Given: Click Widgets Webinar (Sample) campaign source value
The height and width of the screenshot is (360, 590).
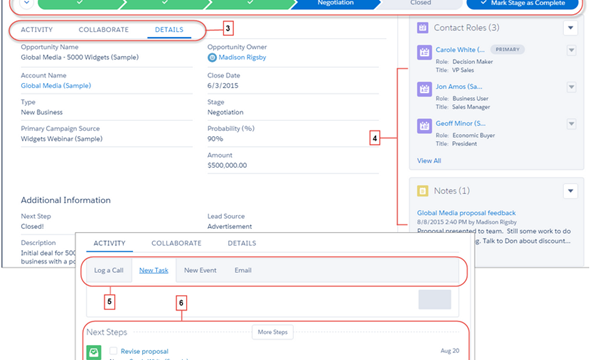Looking at the screenshot, I should tap(62, 139).
